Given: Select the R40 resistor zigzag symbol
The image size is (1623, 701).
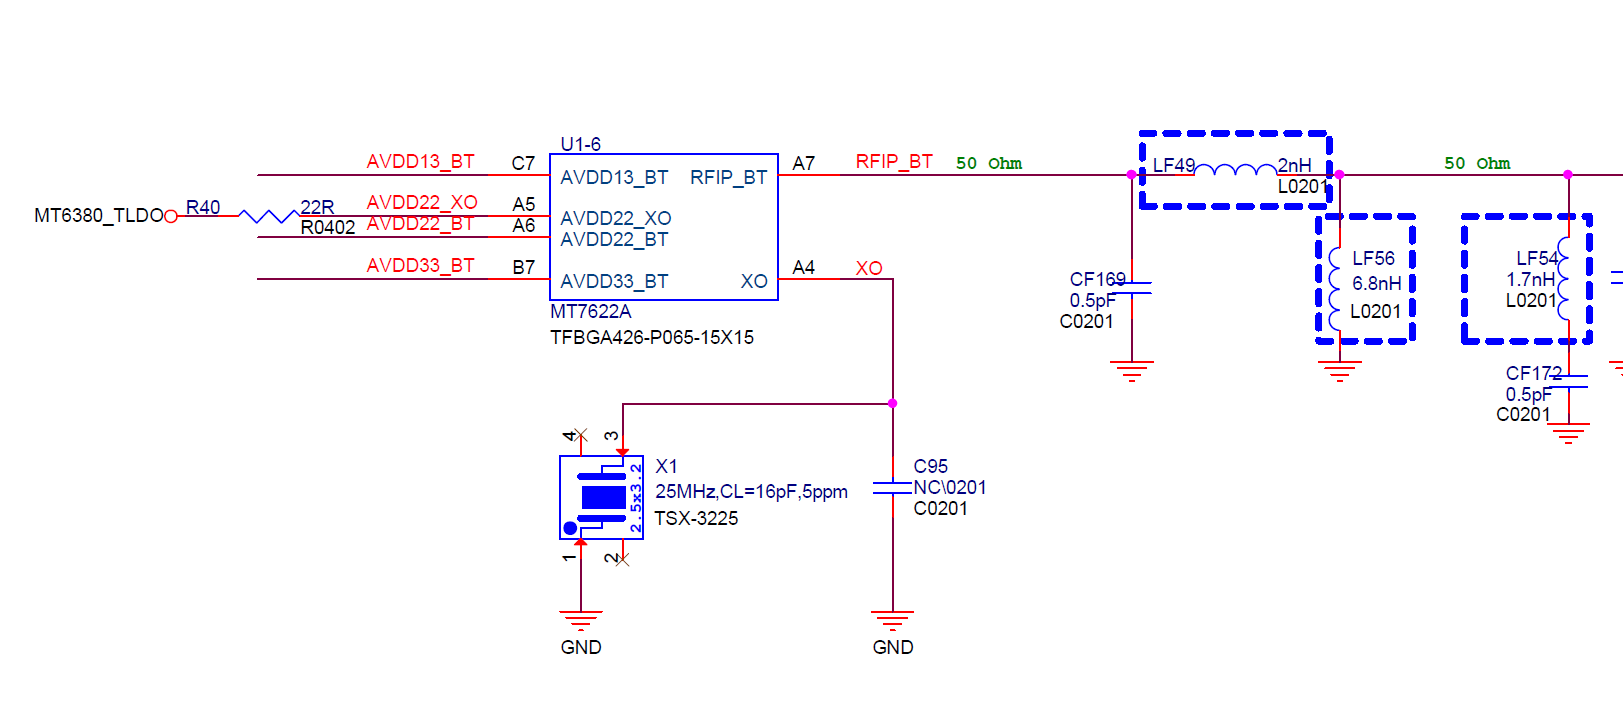Looking at the screenshot, I should point(269,216).
